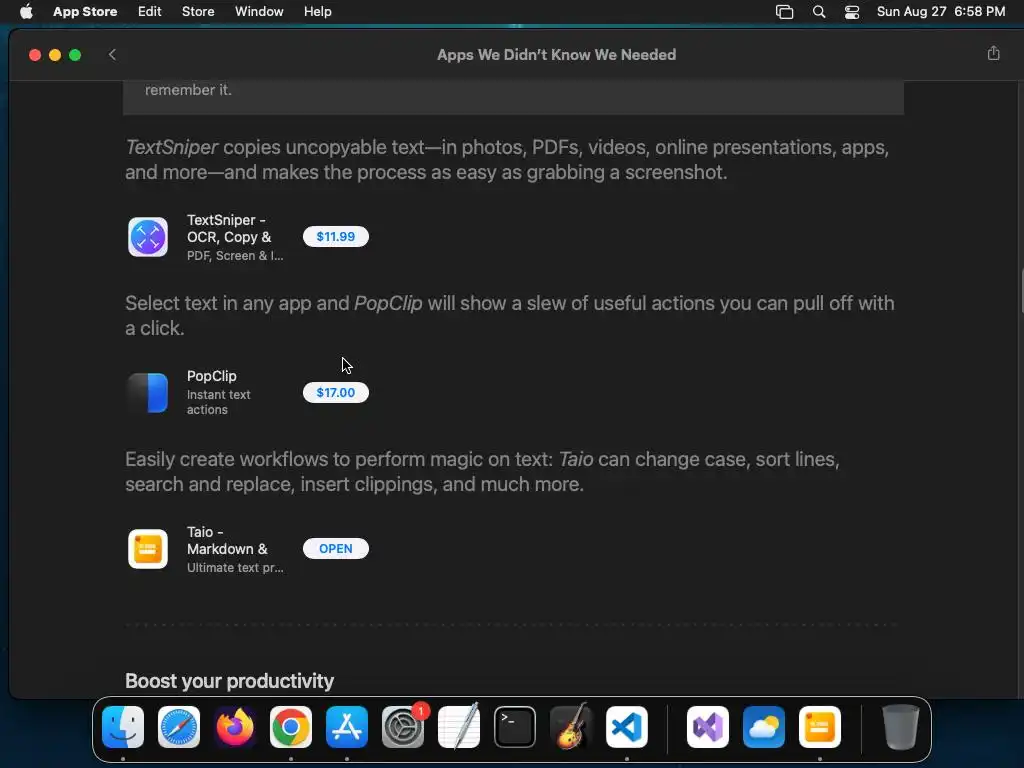This screenshot has height=768, width=1024.
Task: Open the Taio - Markdown & title
Action: click(x=227, y=541)
